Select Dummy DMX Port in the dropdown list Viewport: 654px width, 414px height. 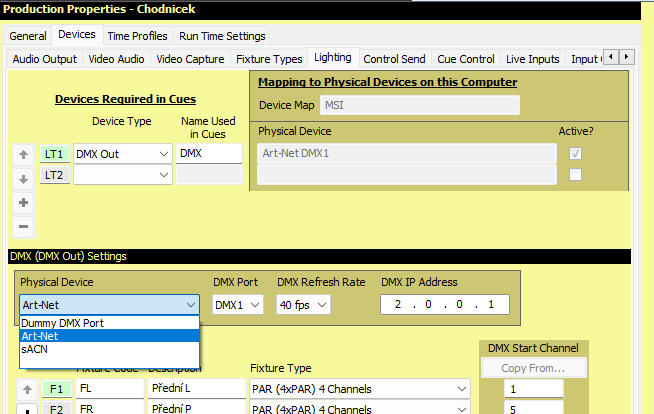click(x=62, y=323)
